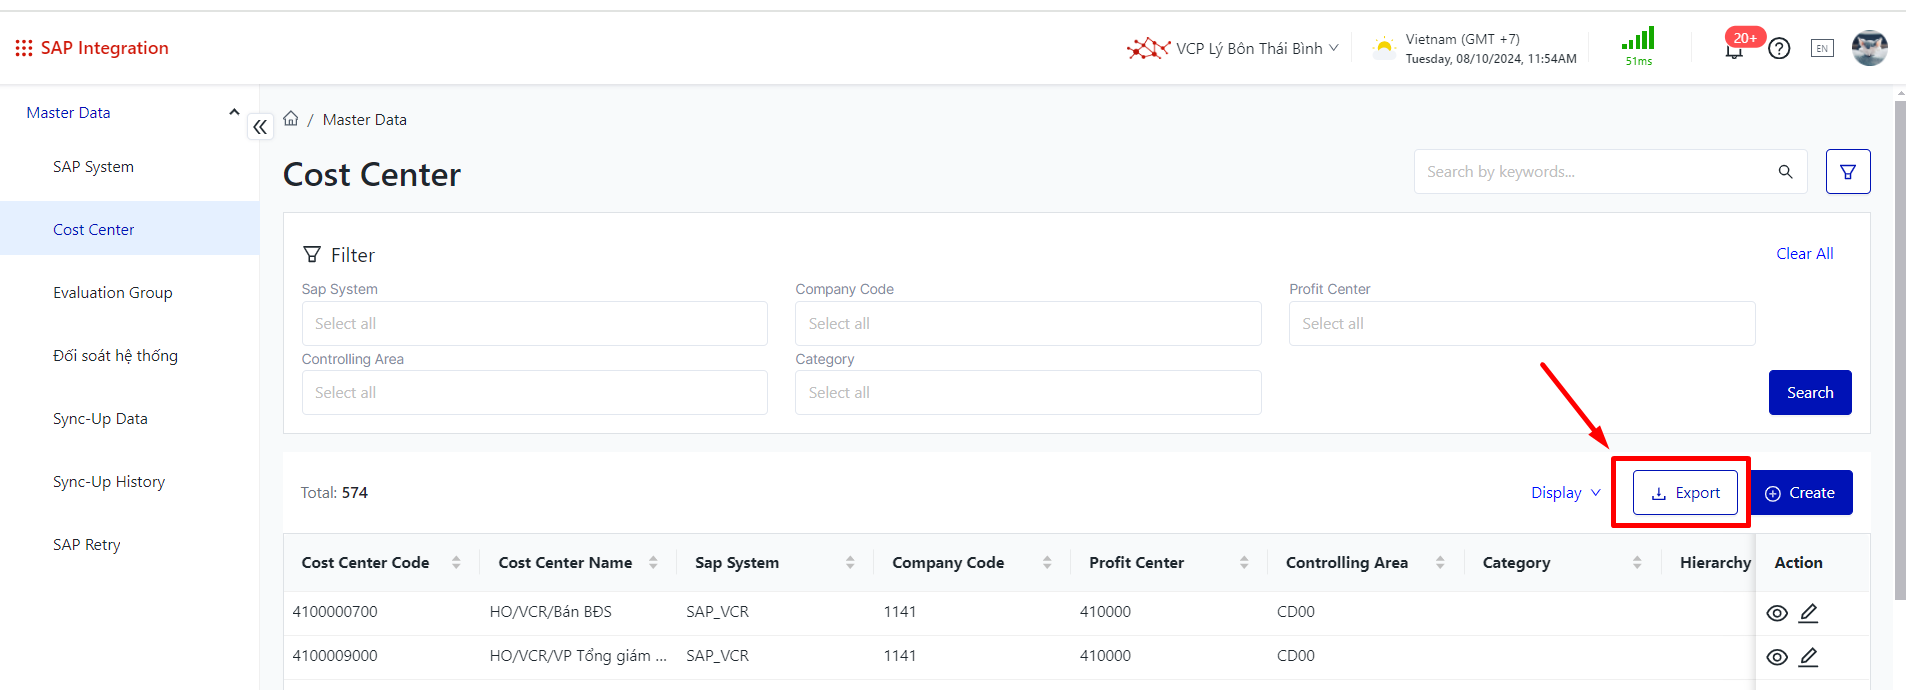Open the Sap System filter dropdown
The image size is (1906, 690).
click(534, 324)
